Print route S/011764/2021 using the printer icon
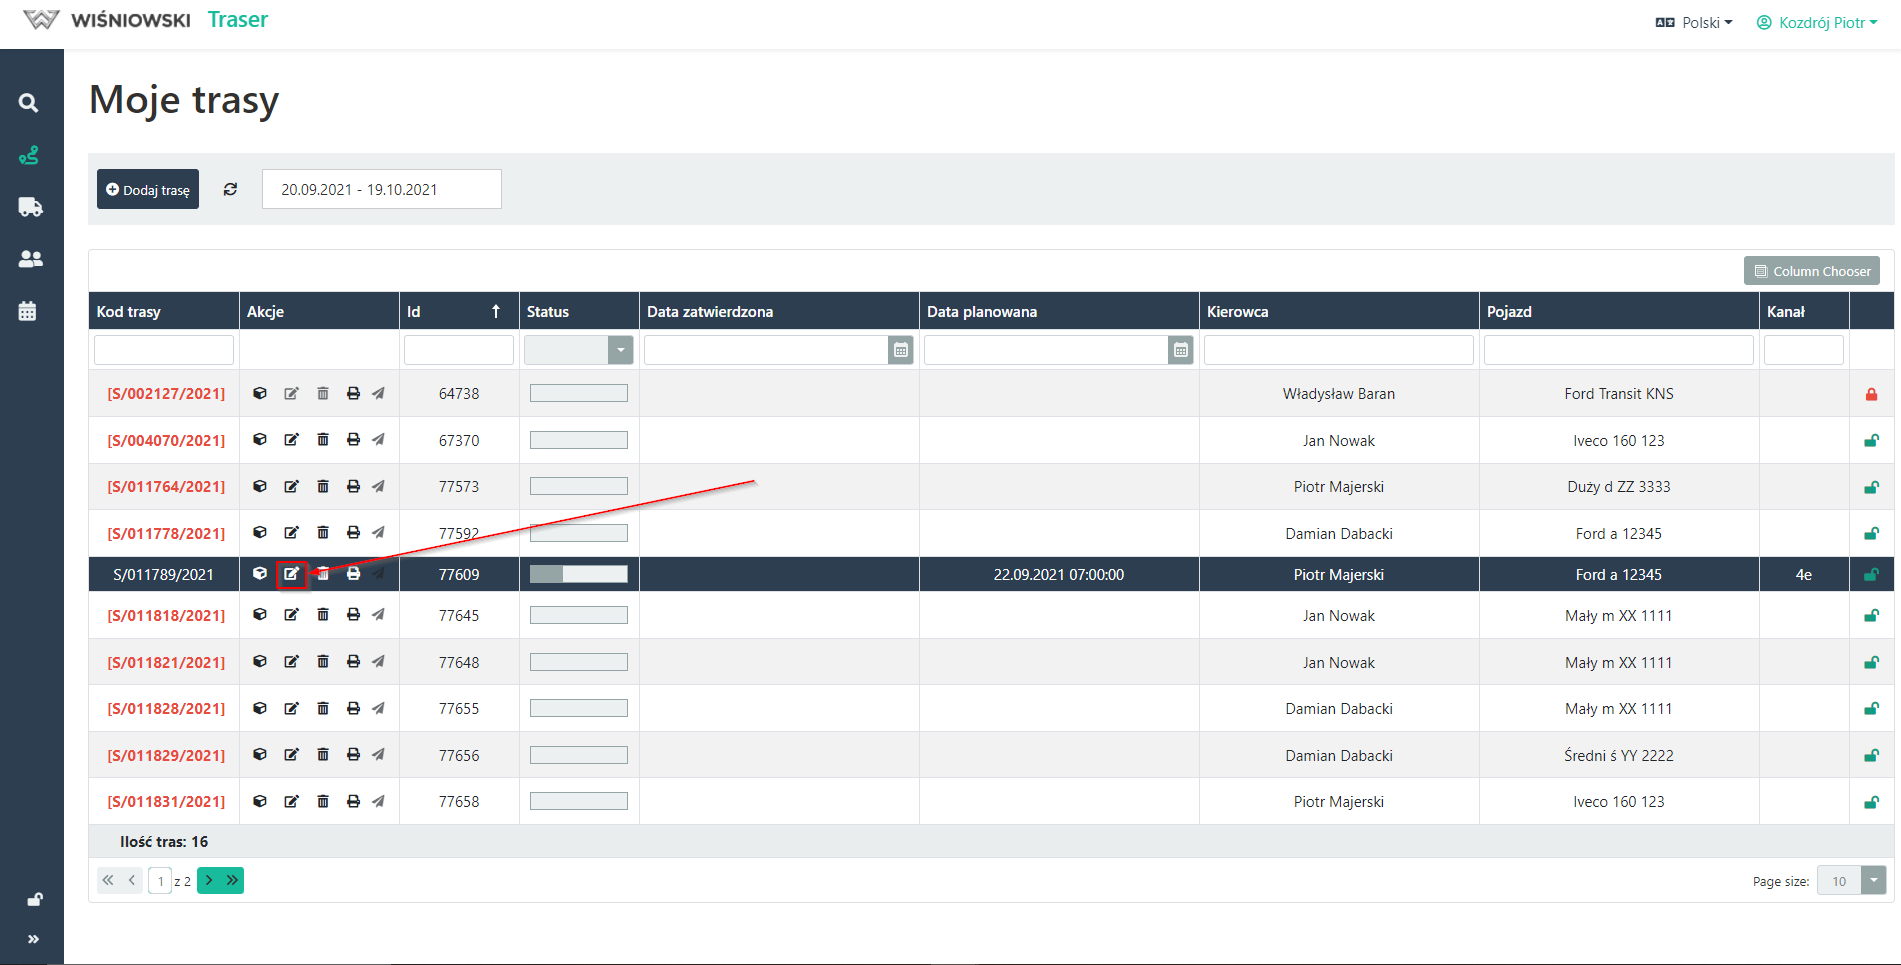The width and height of the screenshot is (1901, 965). click(x=353, y=487)
